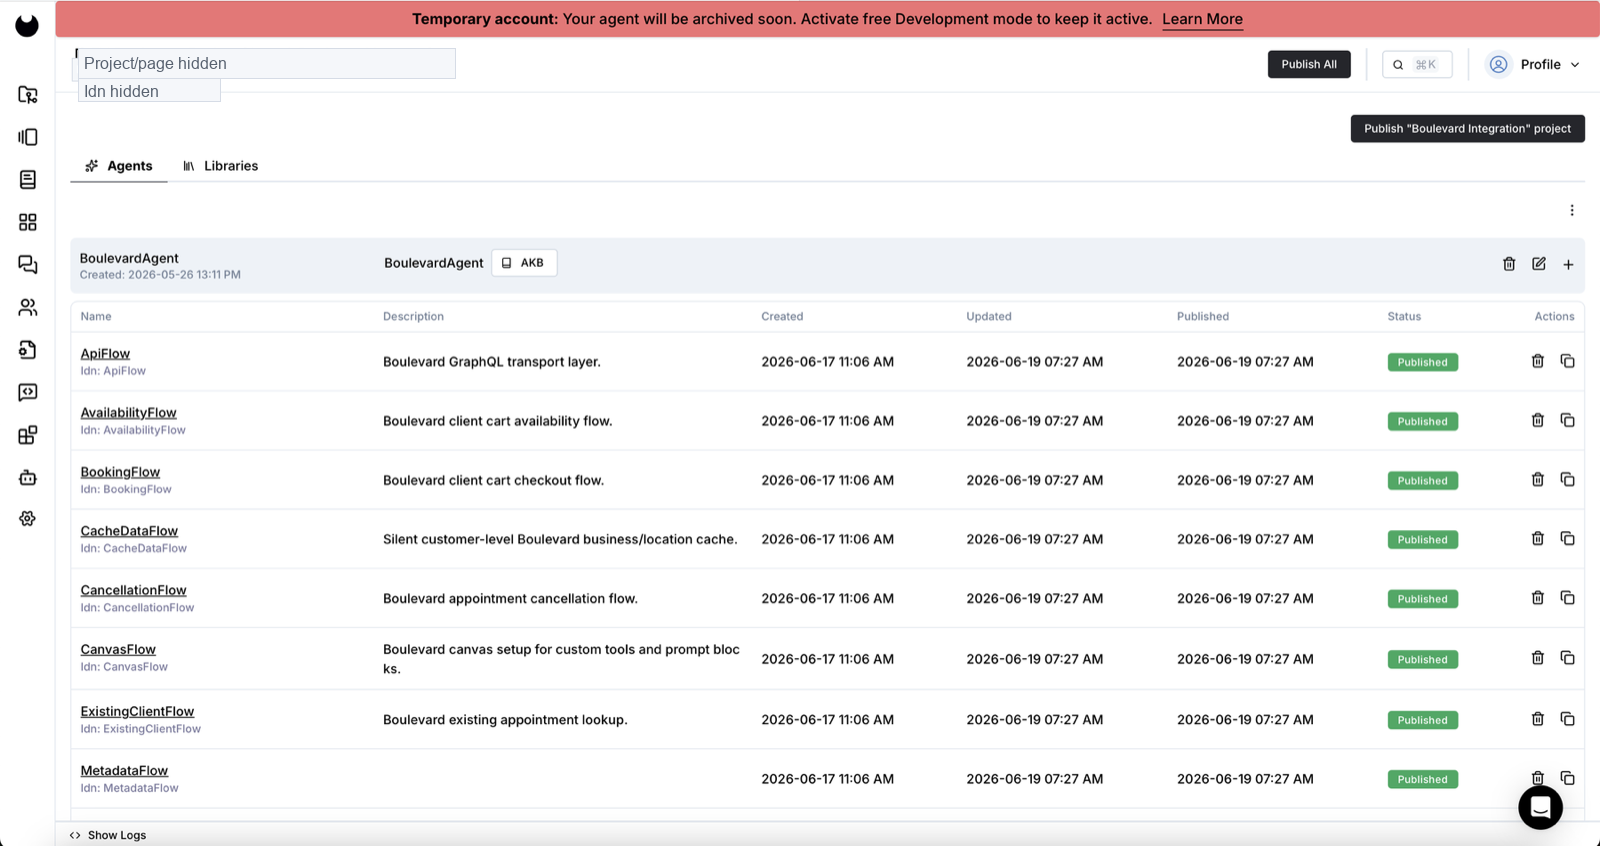The height and width of the screenshot is (846, 1600).
Task: Expand the Profile dropdown chevron
Action: (1575, 65)
